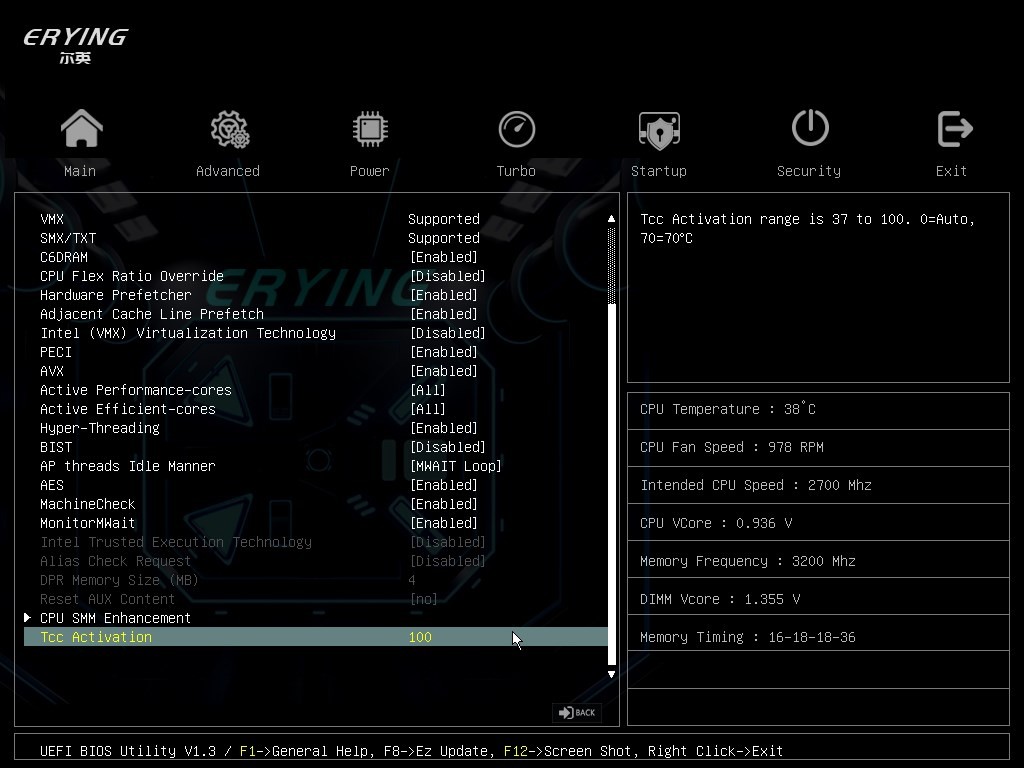Open the Main home icon

[x=81, y=130]
